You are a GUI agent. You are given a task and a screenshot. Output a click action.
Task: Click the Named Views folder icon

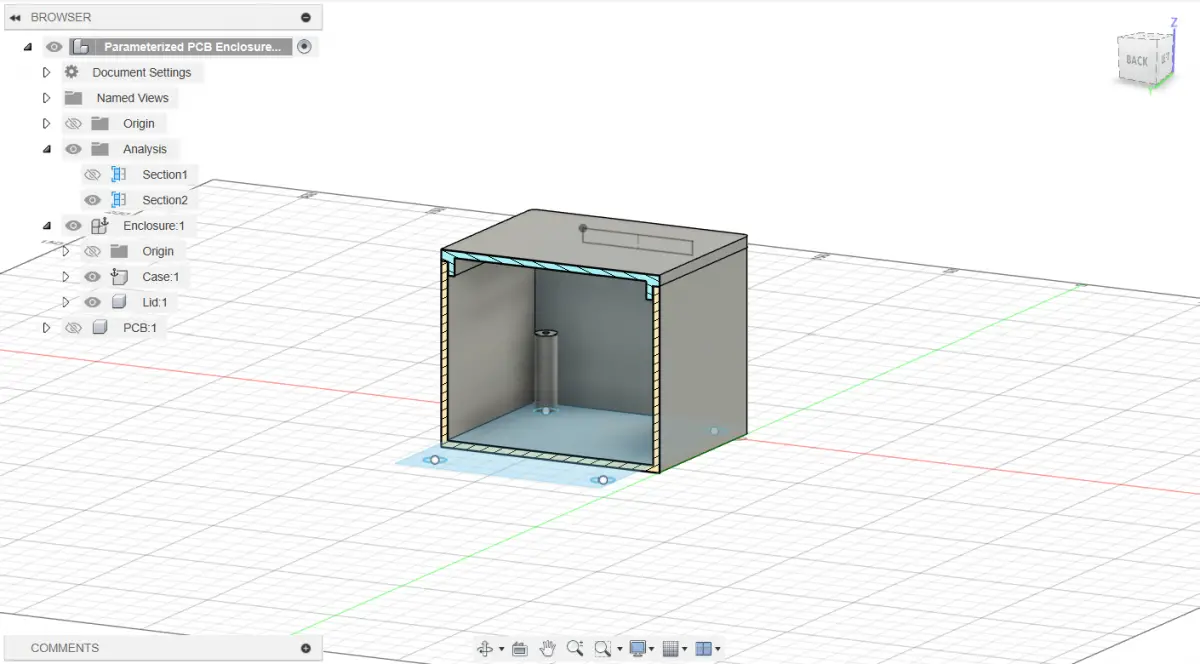pos(73,98)
